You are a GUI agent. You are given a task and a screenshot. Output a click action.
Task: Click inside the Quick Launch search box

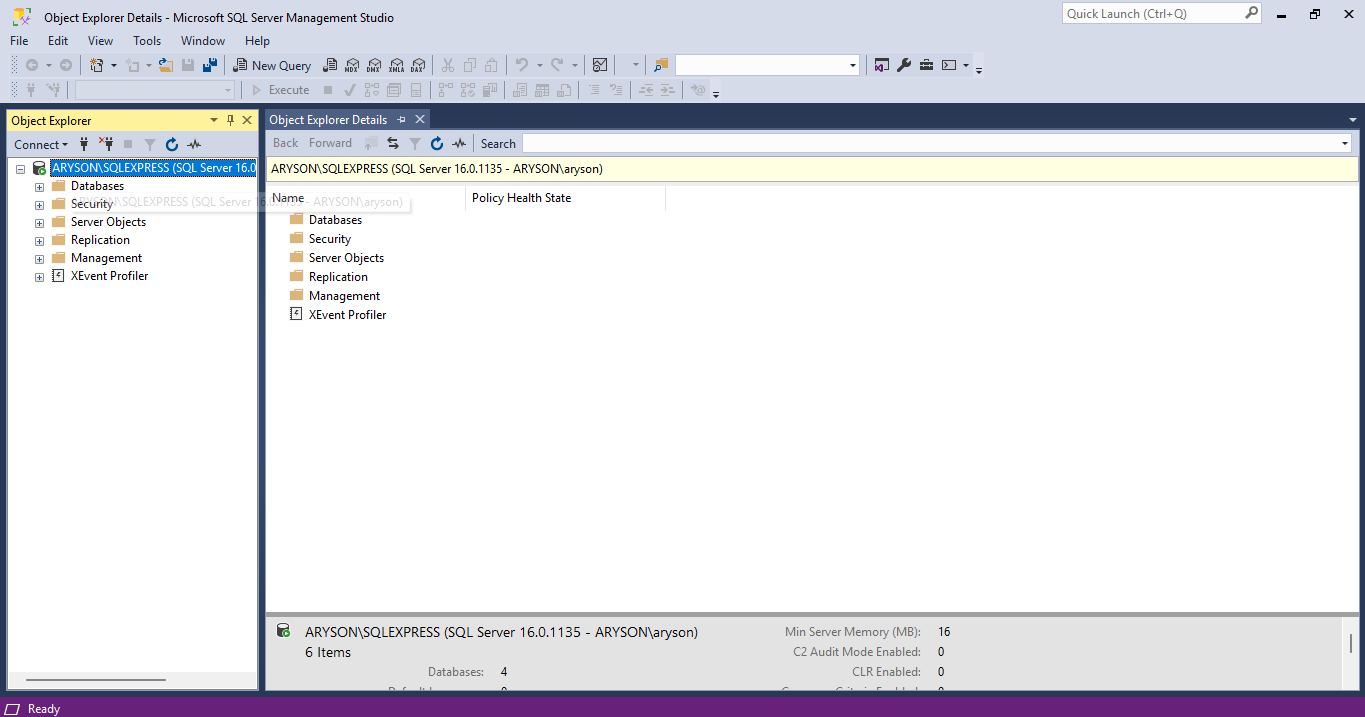click(x=1155, y=13)
